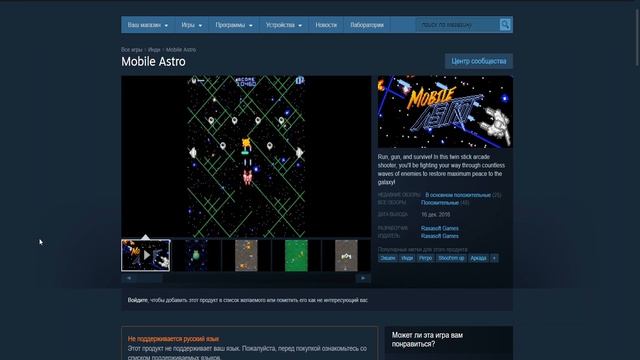Click the Run, gun, and survive description text
This screenshot has width=640, height=360.
pyautogui.click(x=441, y=169)
